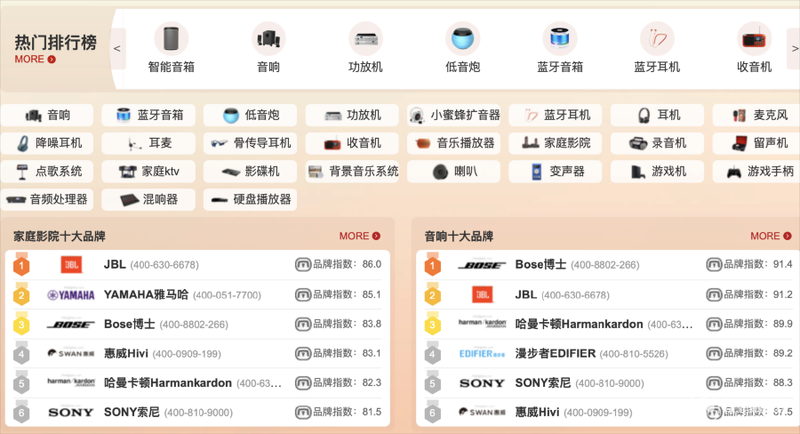This screenshot has height=434, width=800.
Task: Click 品牌指数 85.1 for YAMAHA
Action: (338, 294)
